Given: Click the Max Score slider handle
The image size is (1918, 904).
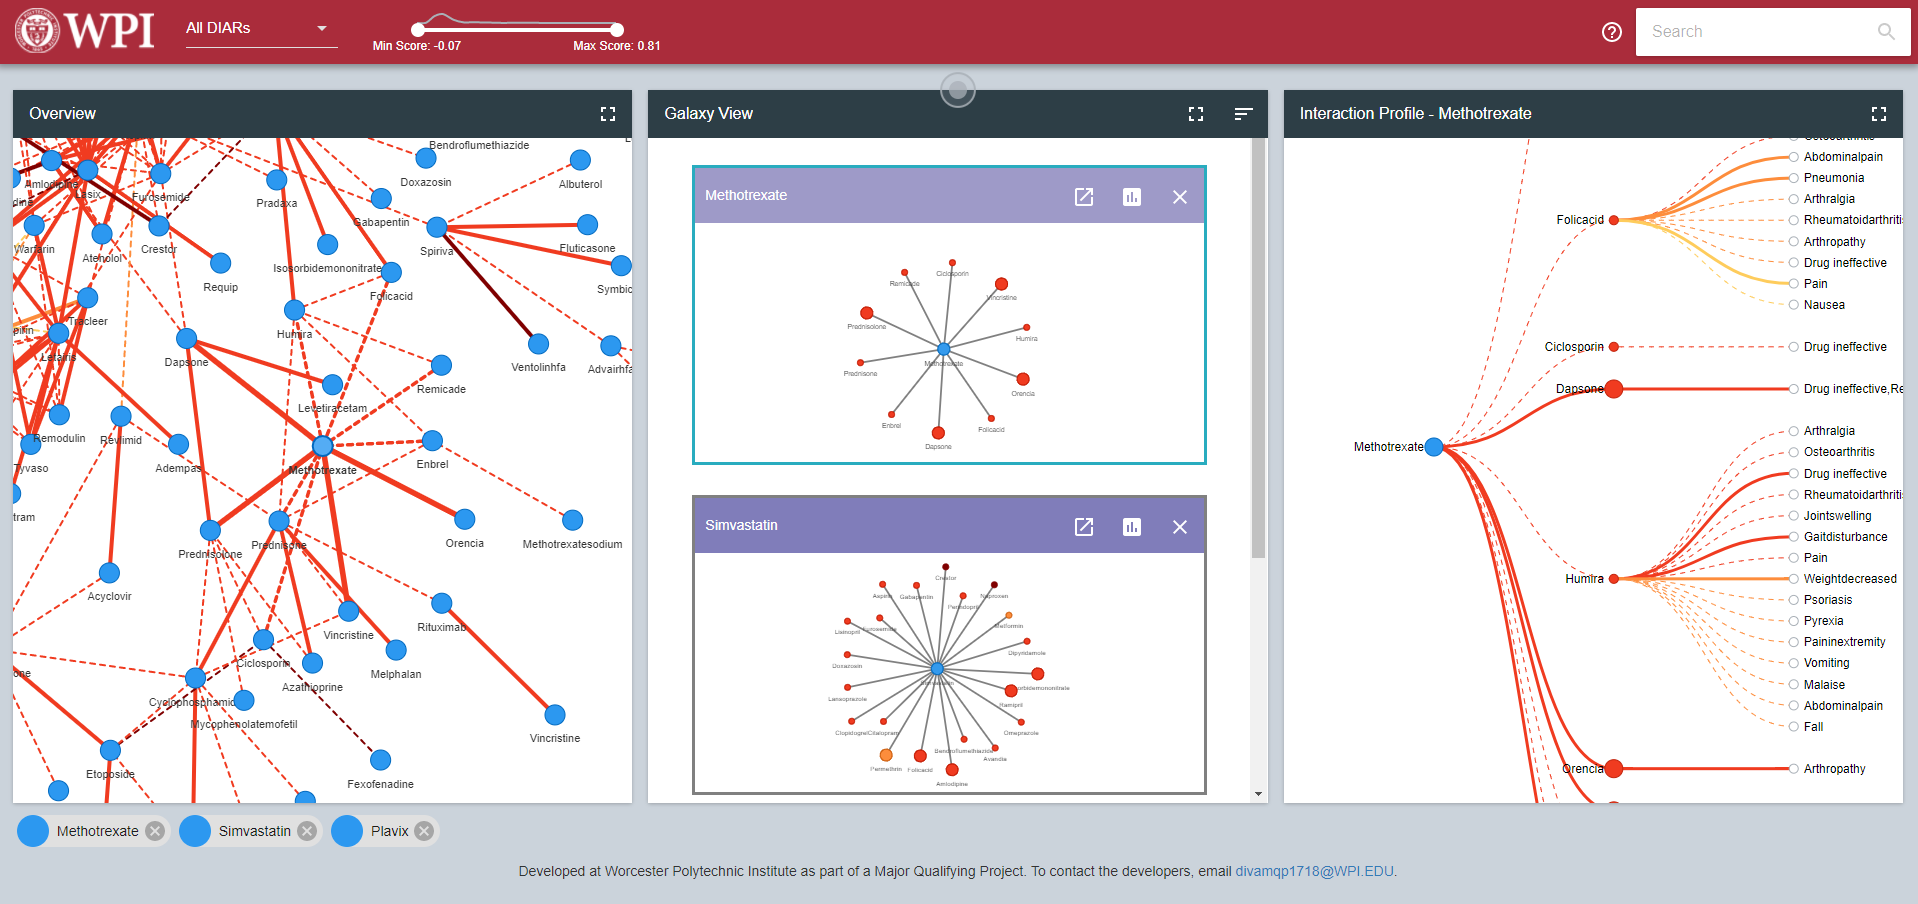Looking at the screenshot, I should point(617,30).
